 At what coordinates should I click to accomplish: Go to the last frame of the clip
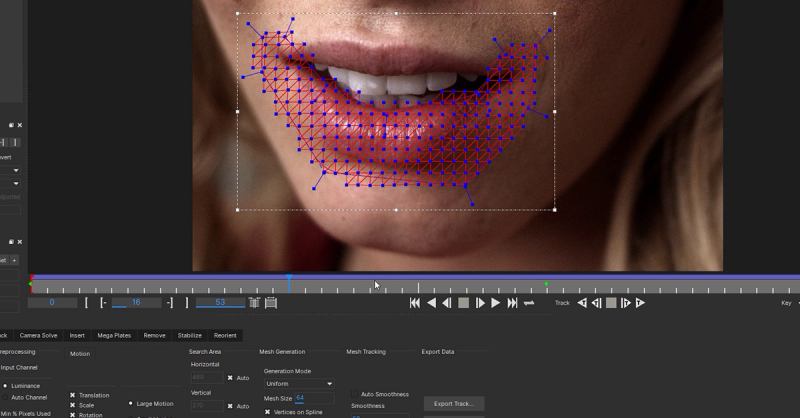tap(512, 303)
